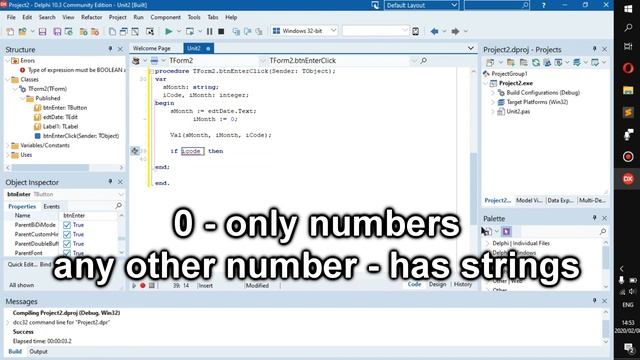Click the red record macro button

pos(142,285)
